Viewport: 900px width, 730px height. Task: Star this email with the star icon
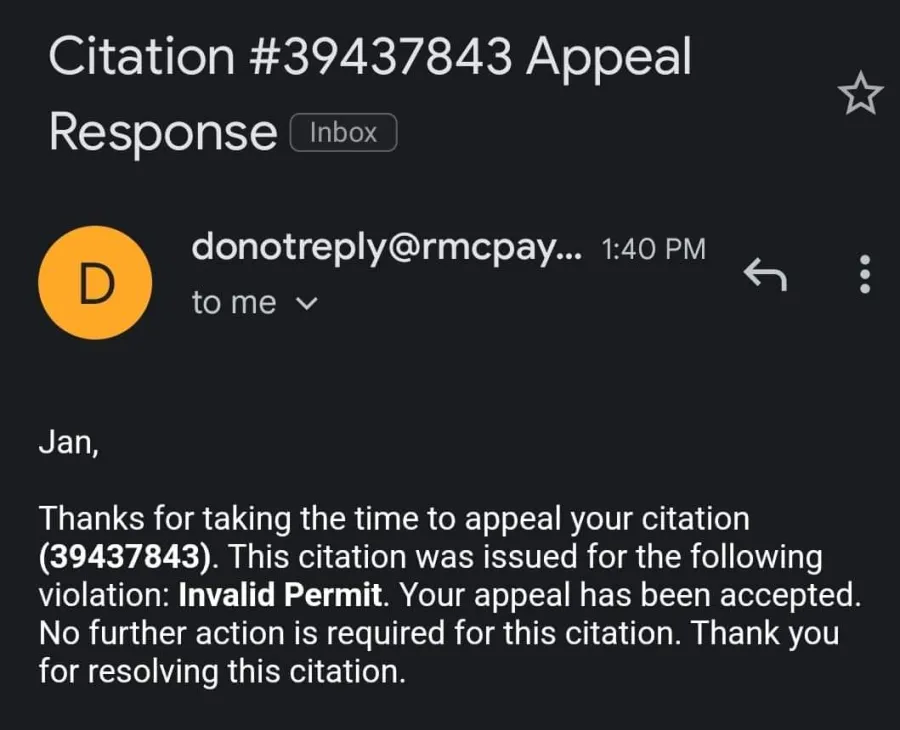860,95
